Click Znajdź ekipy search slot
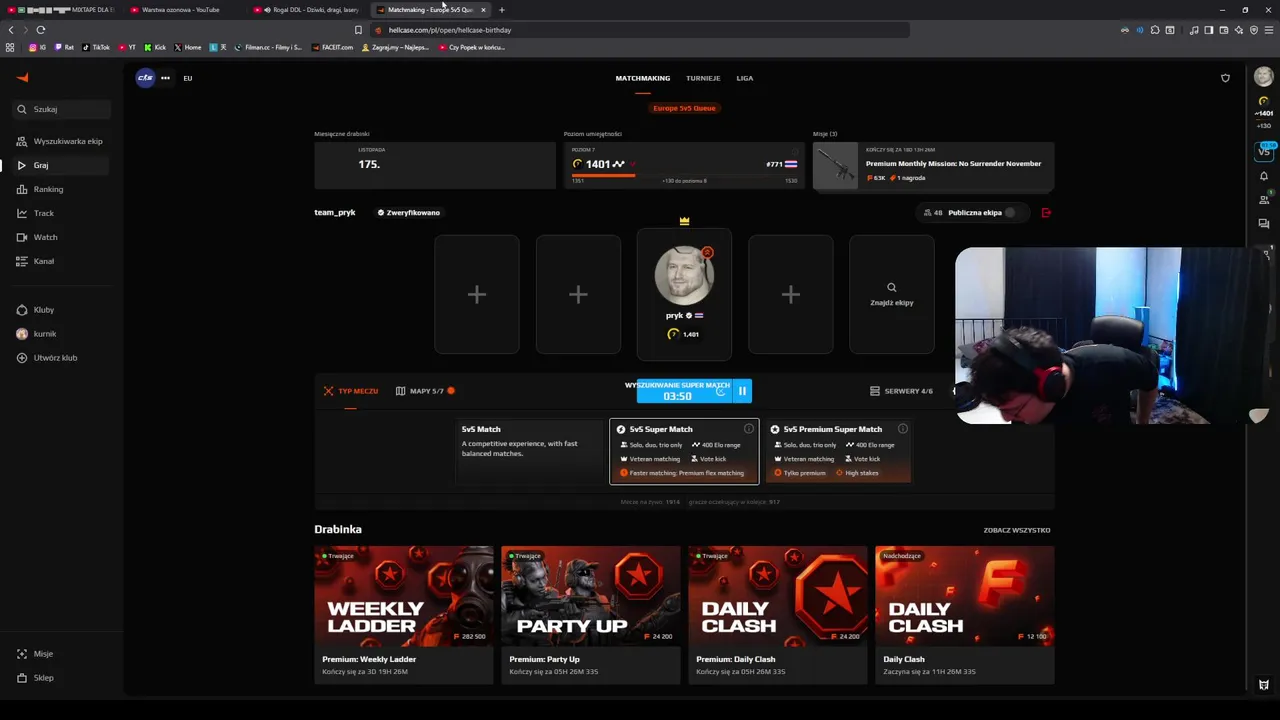 [x=892, y=294]
